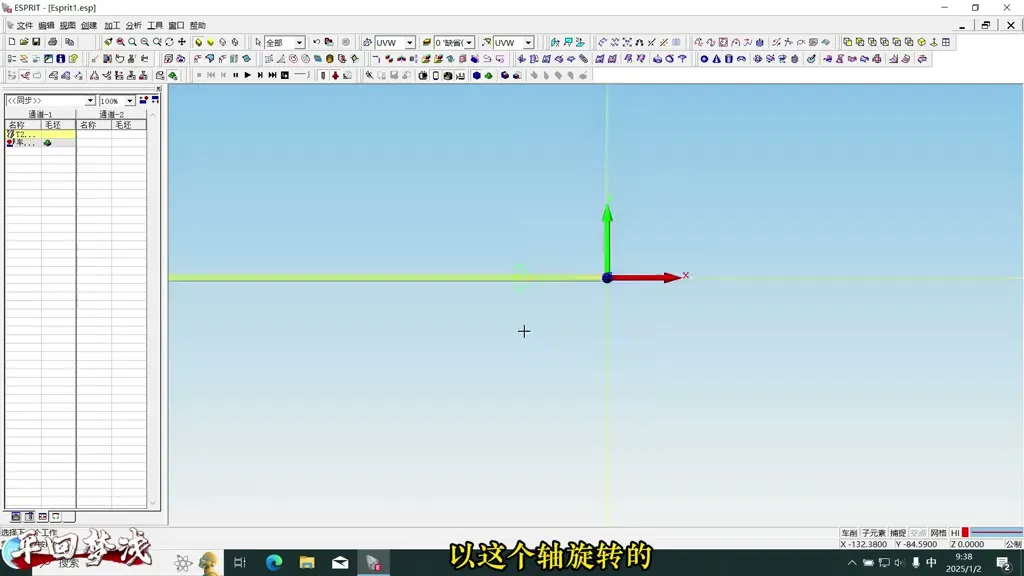Screen dimensions: 1024x576
Task: Click the blue info icon in toolbar
Action: click(60, 59)
